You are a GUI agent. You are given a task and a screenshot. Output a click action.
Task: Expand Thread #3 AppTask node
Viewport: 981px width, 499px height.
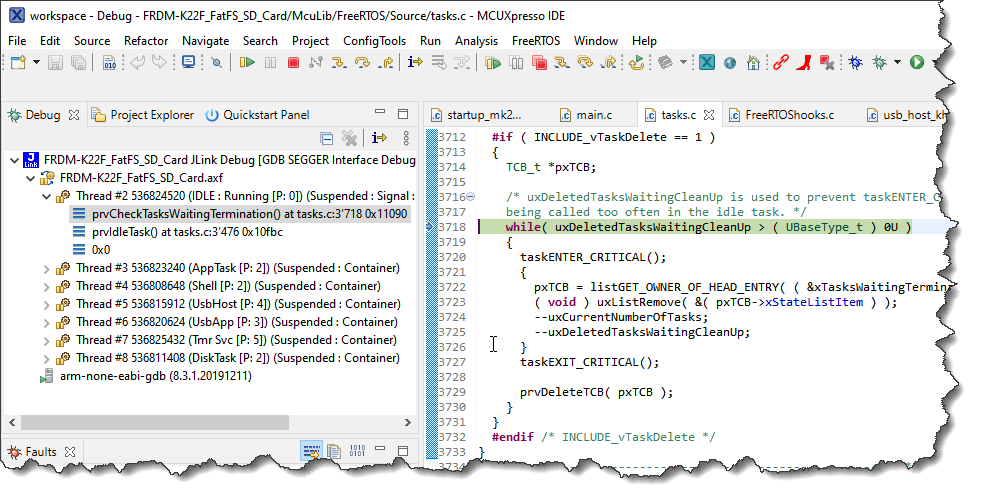coord(48,268)
